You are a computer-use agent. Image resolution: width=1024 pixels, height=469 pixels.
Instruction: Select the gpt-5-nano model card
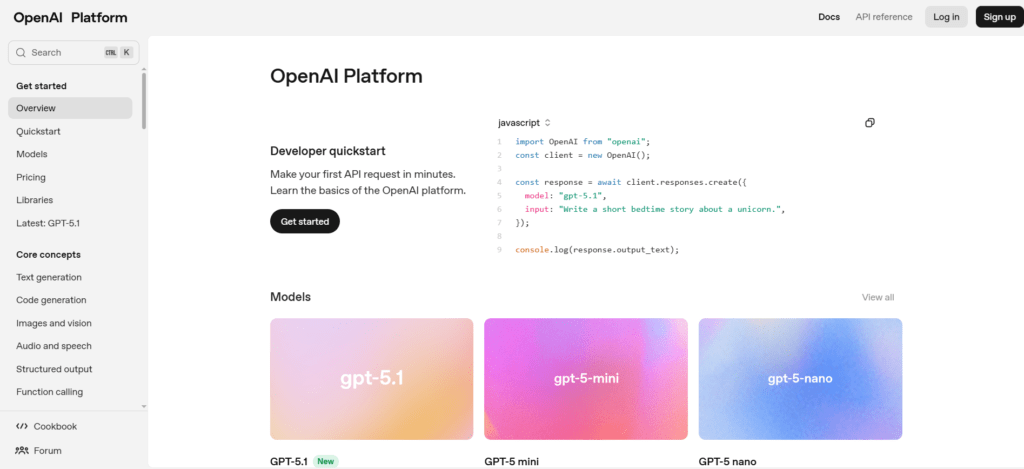tap(800, 379)
